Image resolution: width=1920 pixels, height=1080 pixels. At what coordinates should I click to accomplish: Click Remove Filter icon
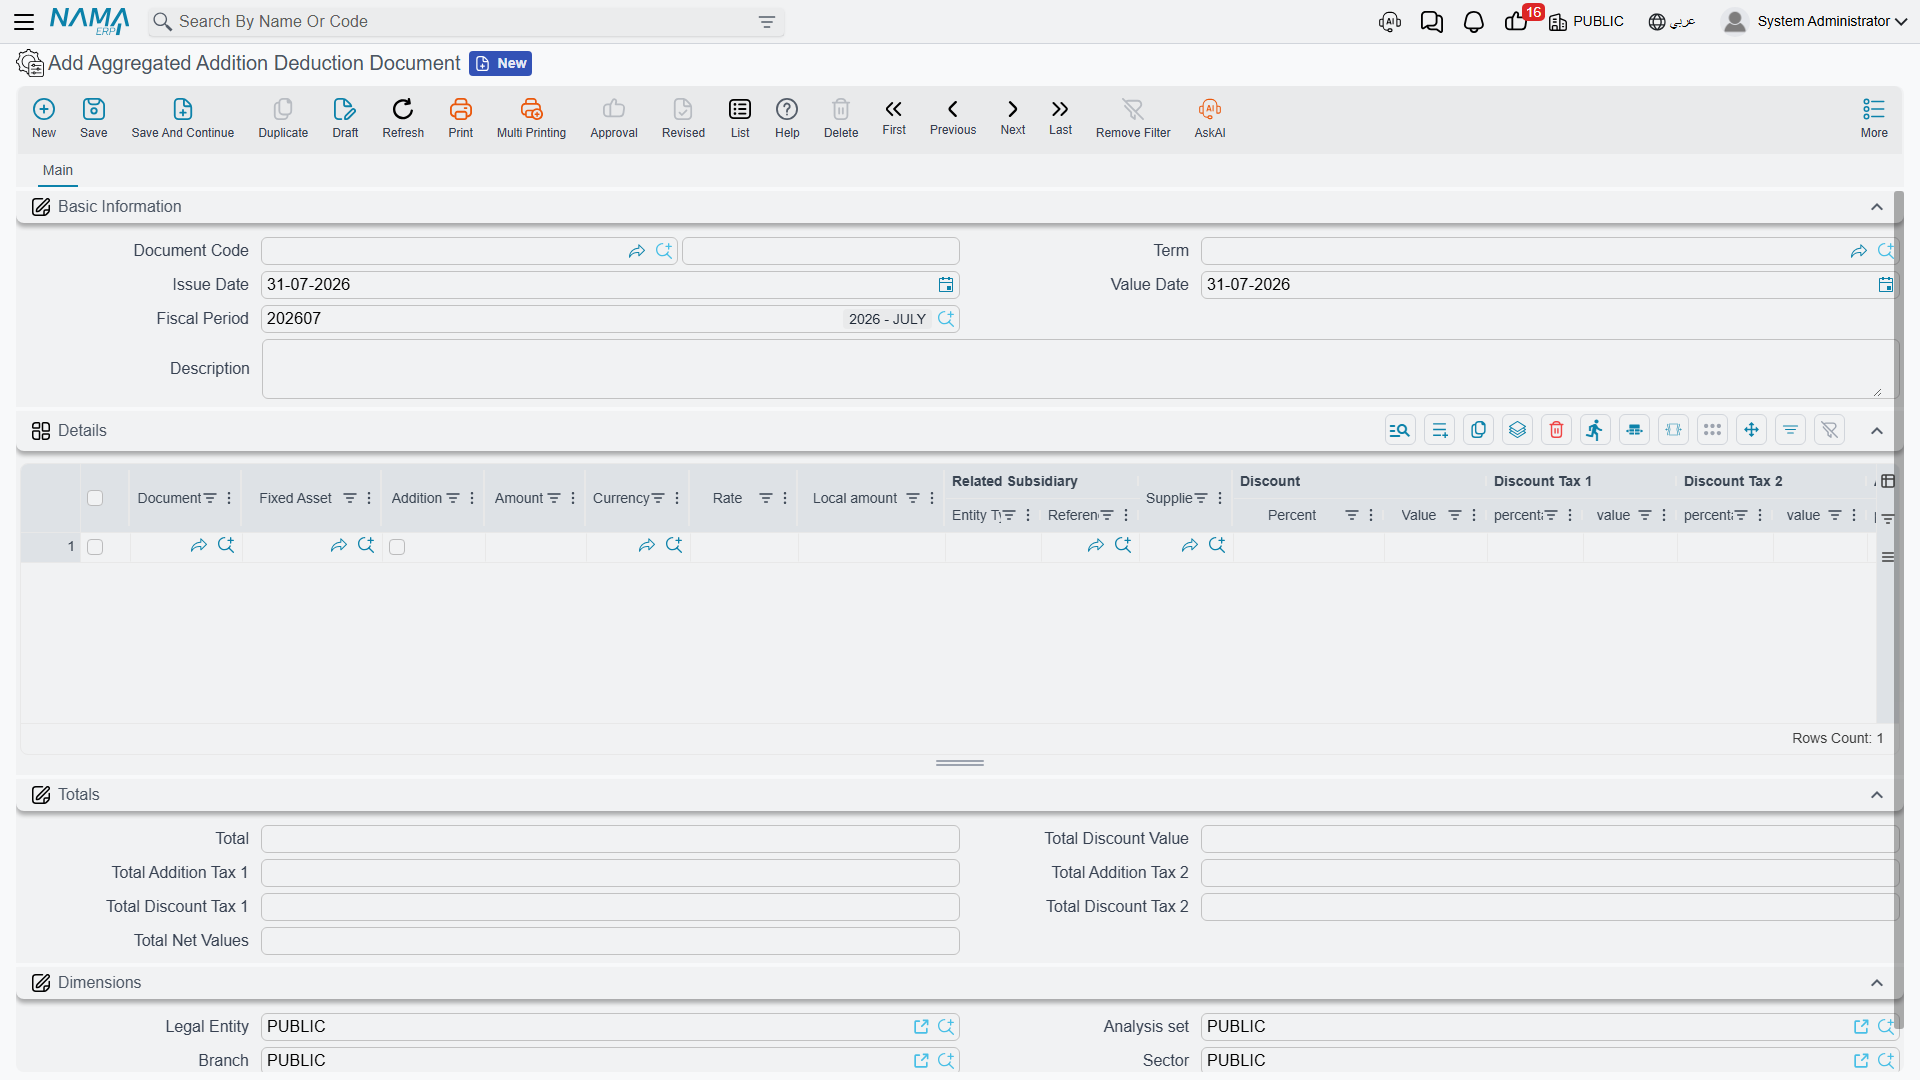pos(1133,118)
